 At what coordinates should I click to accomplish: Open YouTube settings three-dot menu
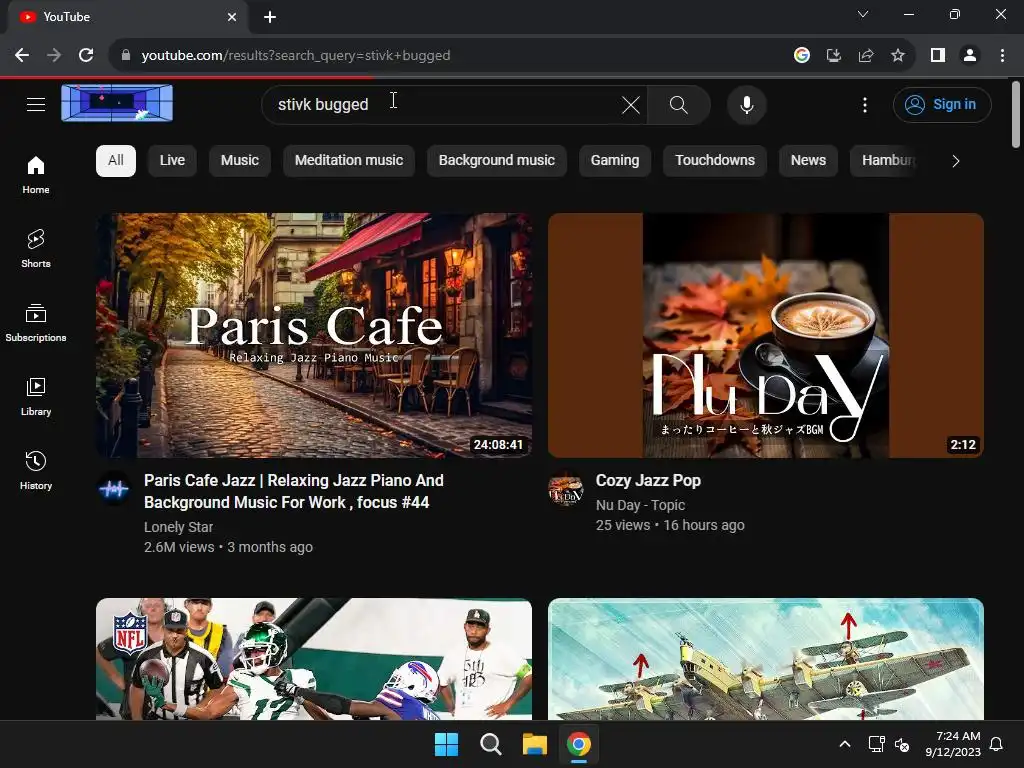865,104
